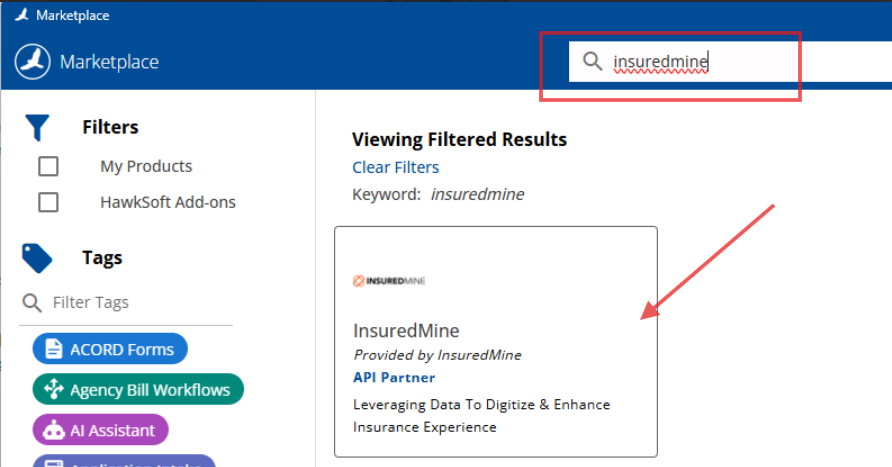Click the Filters heading text
The image size is (892, 467).
(110, 127)
